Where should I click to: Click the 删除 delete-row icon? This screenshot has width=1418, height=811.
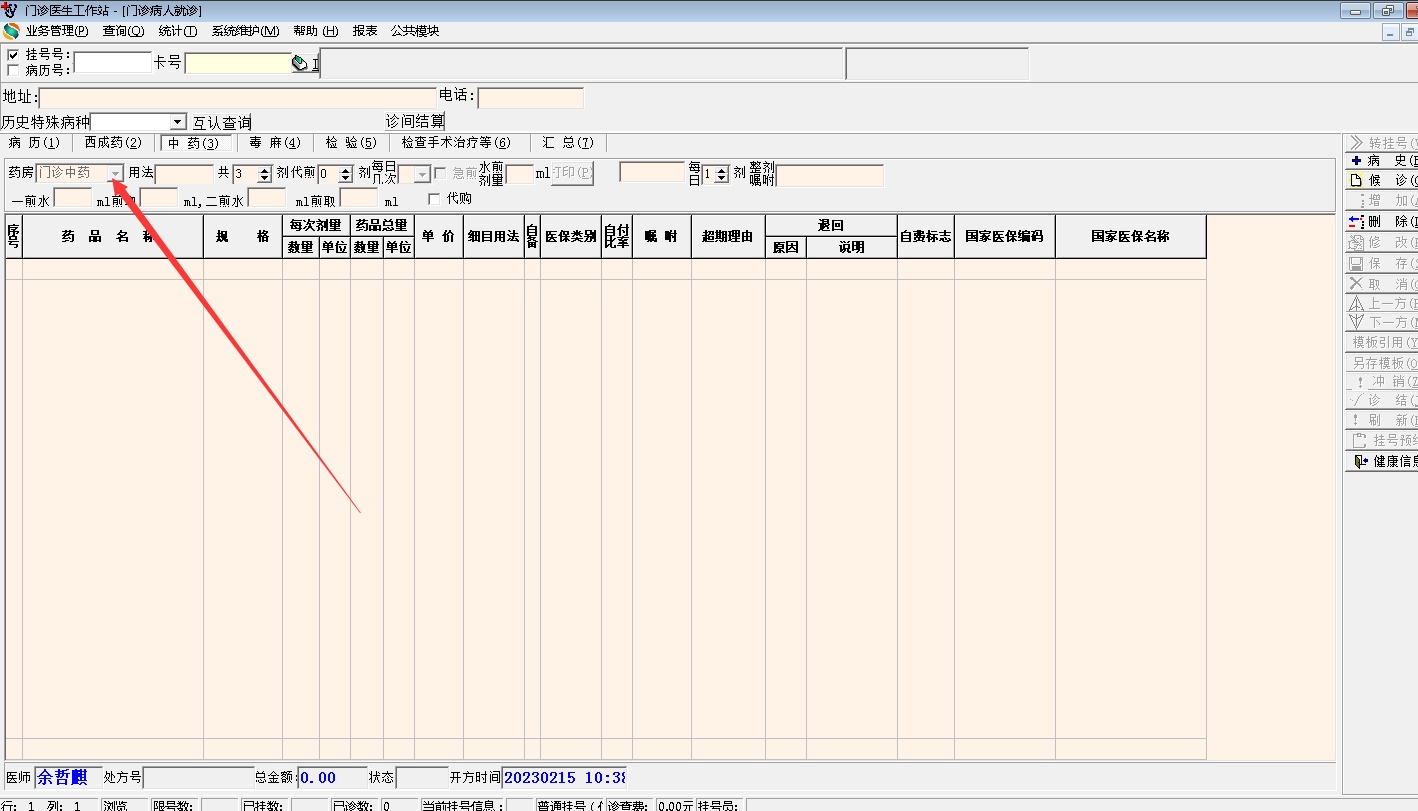(1356, 221)
